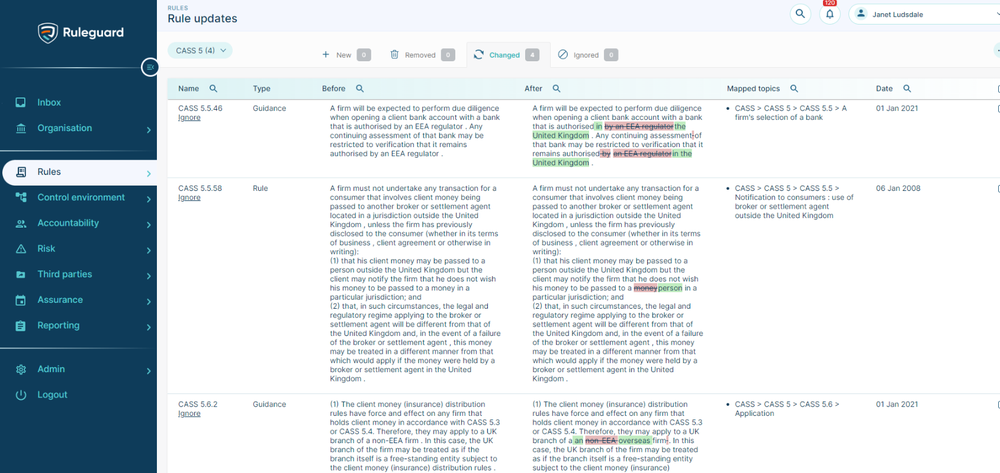
Task: Expand the Third parties chevron
Action: (148, 276)
